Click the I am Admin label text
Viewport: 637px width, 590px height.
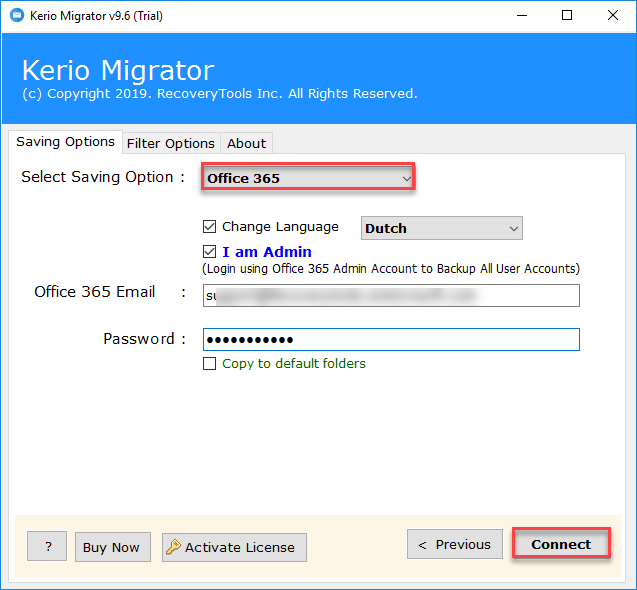267,252
